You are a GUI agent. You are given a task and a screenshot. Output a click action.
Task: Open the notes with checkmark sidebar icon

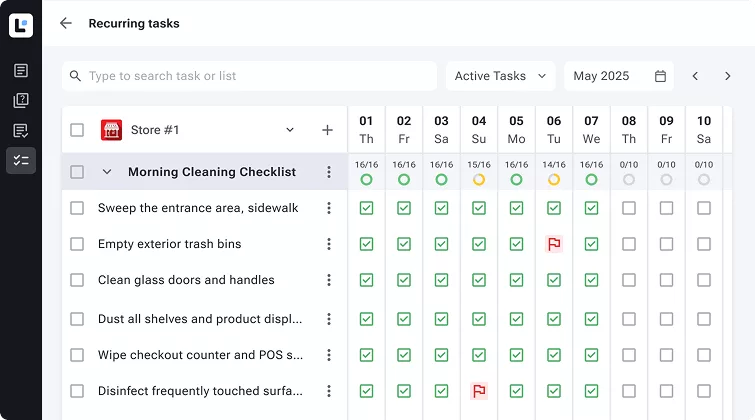21,131
